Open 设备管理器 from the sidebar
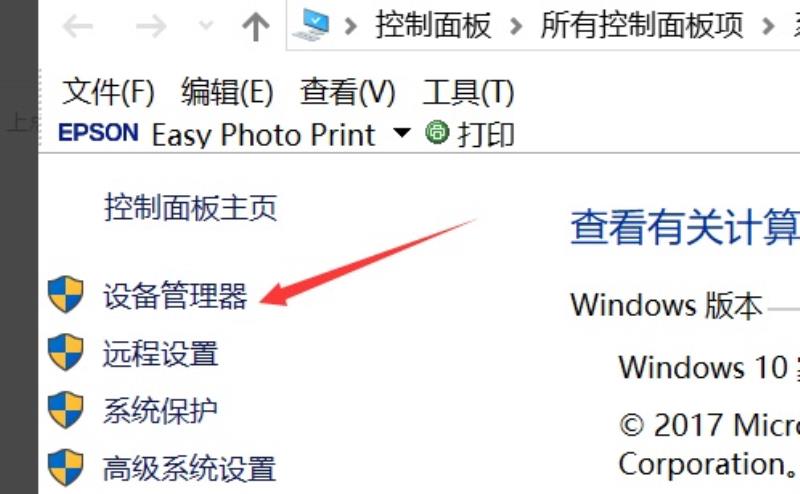The image size is (800, 494). point(176,296)
